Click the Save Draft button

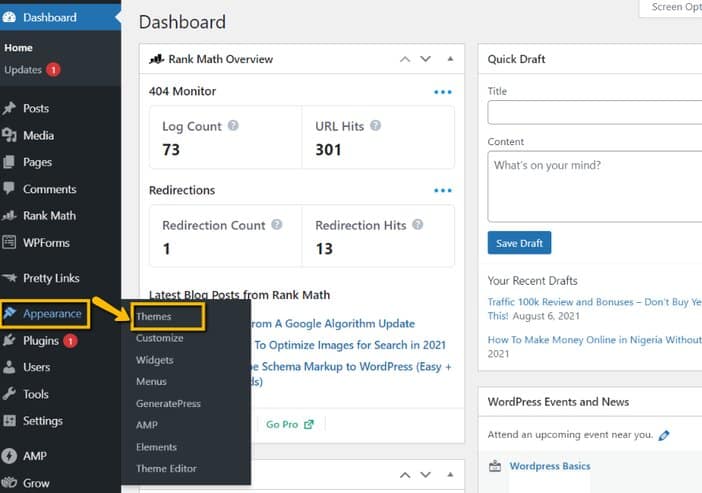(x=519, y=243)
